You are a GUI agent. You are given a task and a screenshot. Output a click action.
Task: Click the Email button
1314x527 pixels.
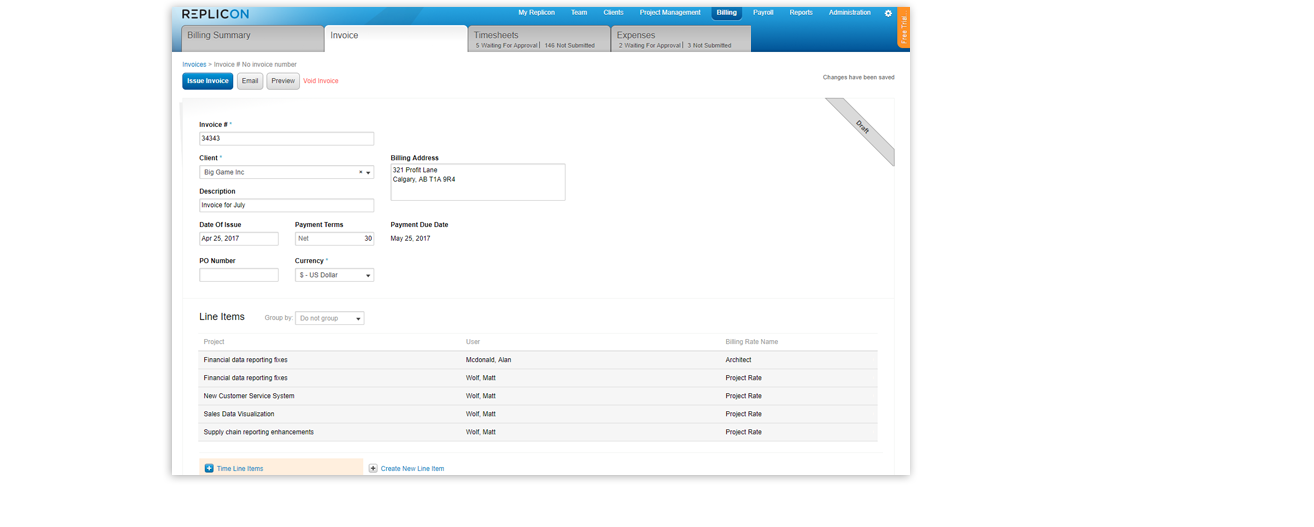(250, 81)
